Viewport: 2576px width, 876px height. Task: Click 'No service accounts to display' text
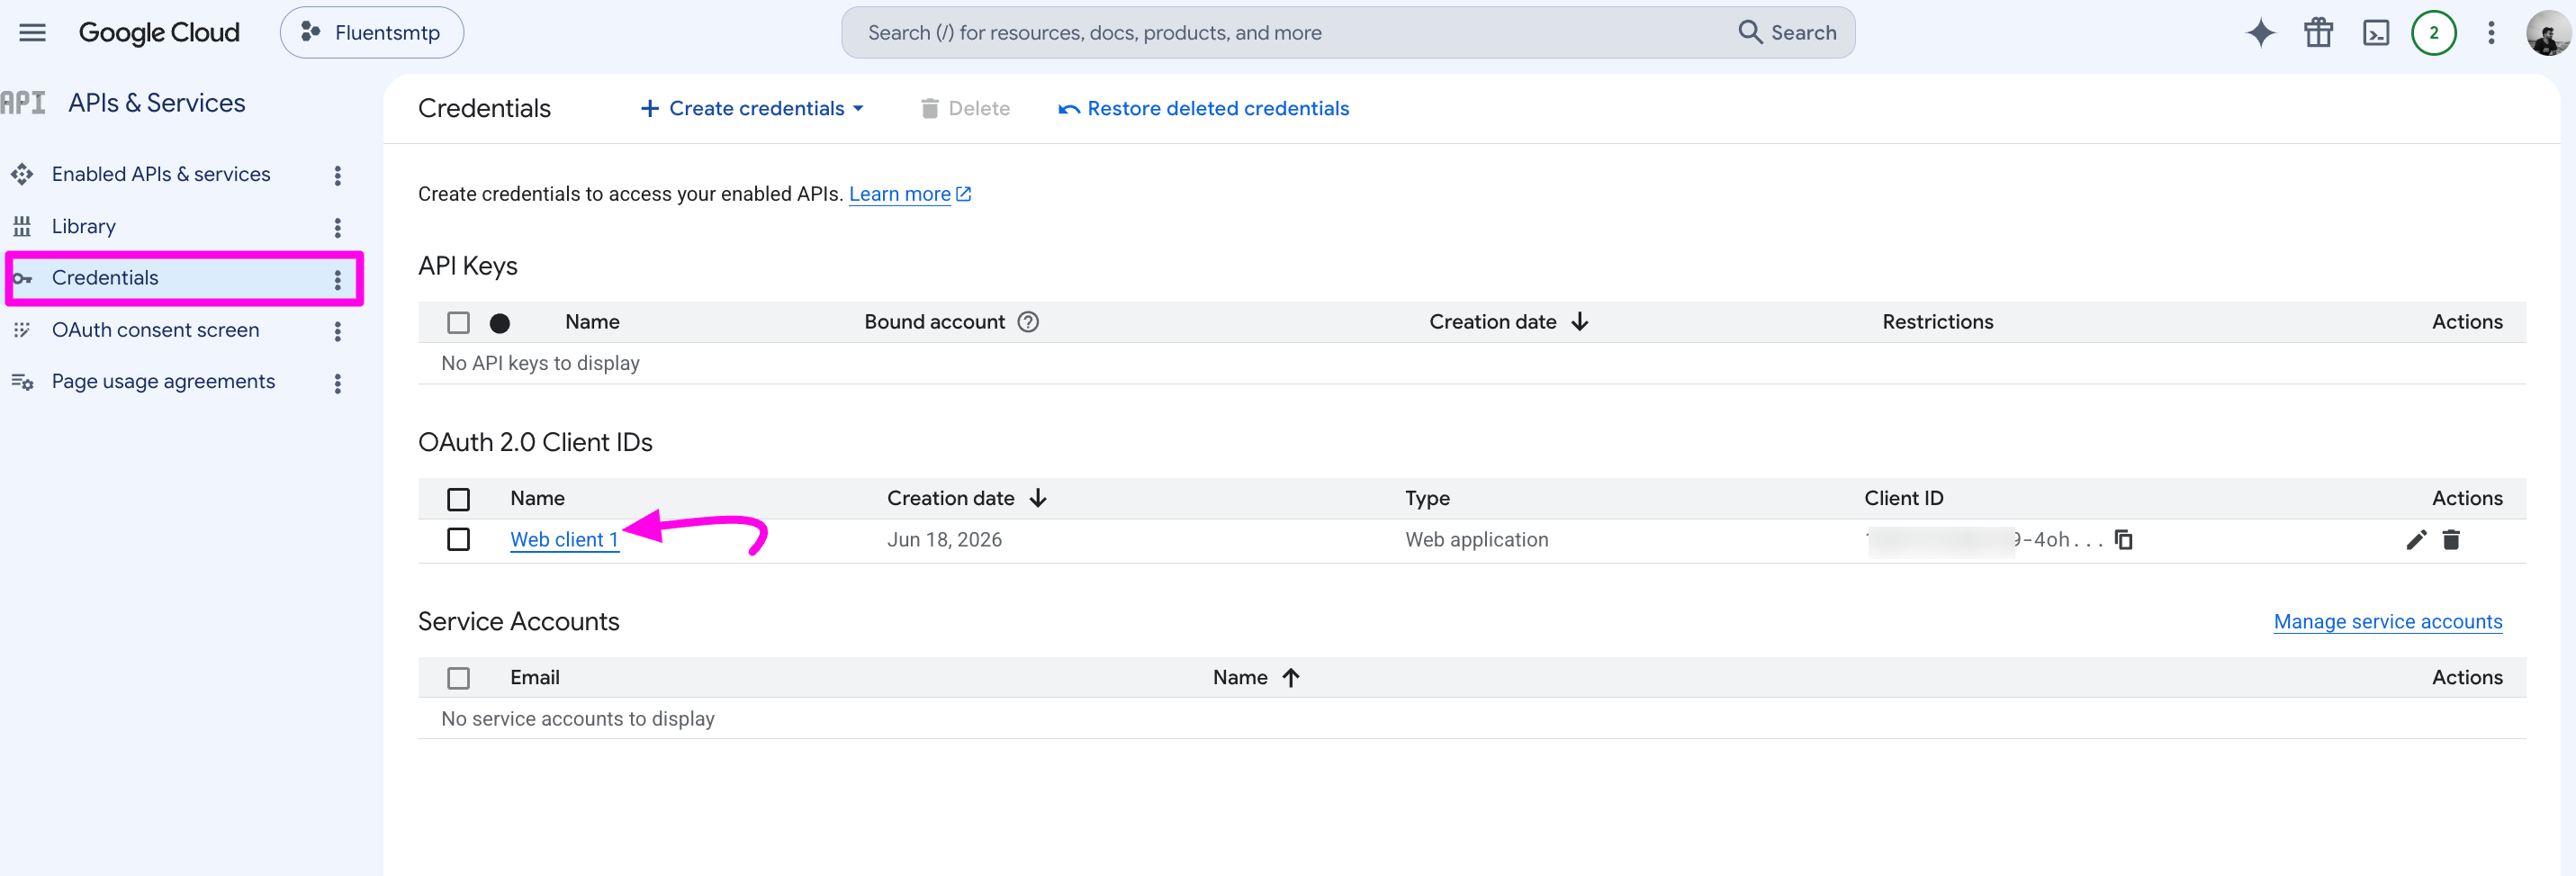click(x=578, y=719)
